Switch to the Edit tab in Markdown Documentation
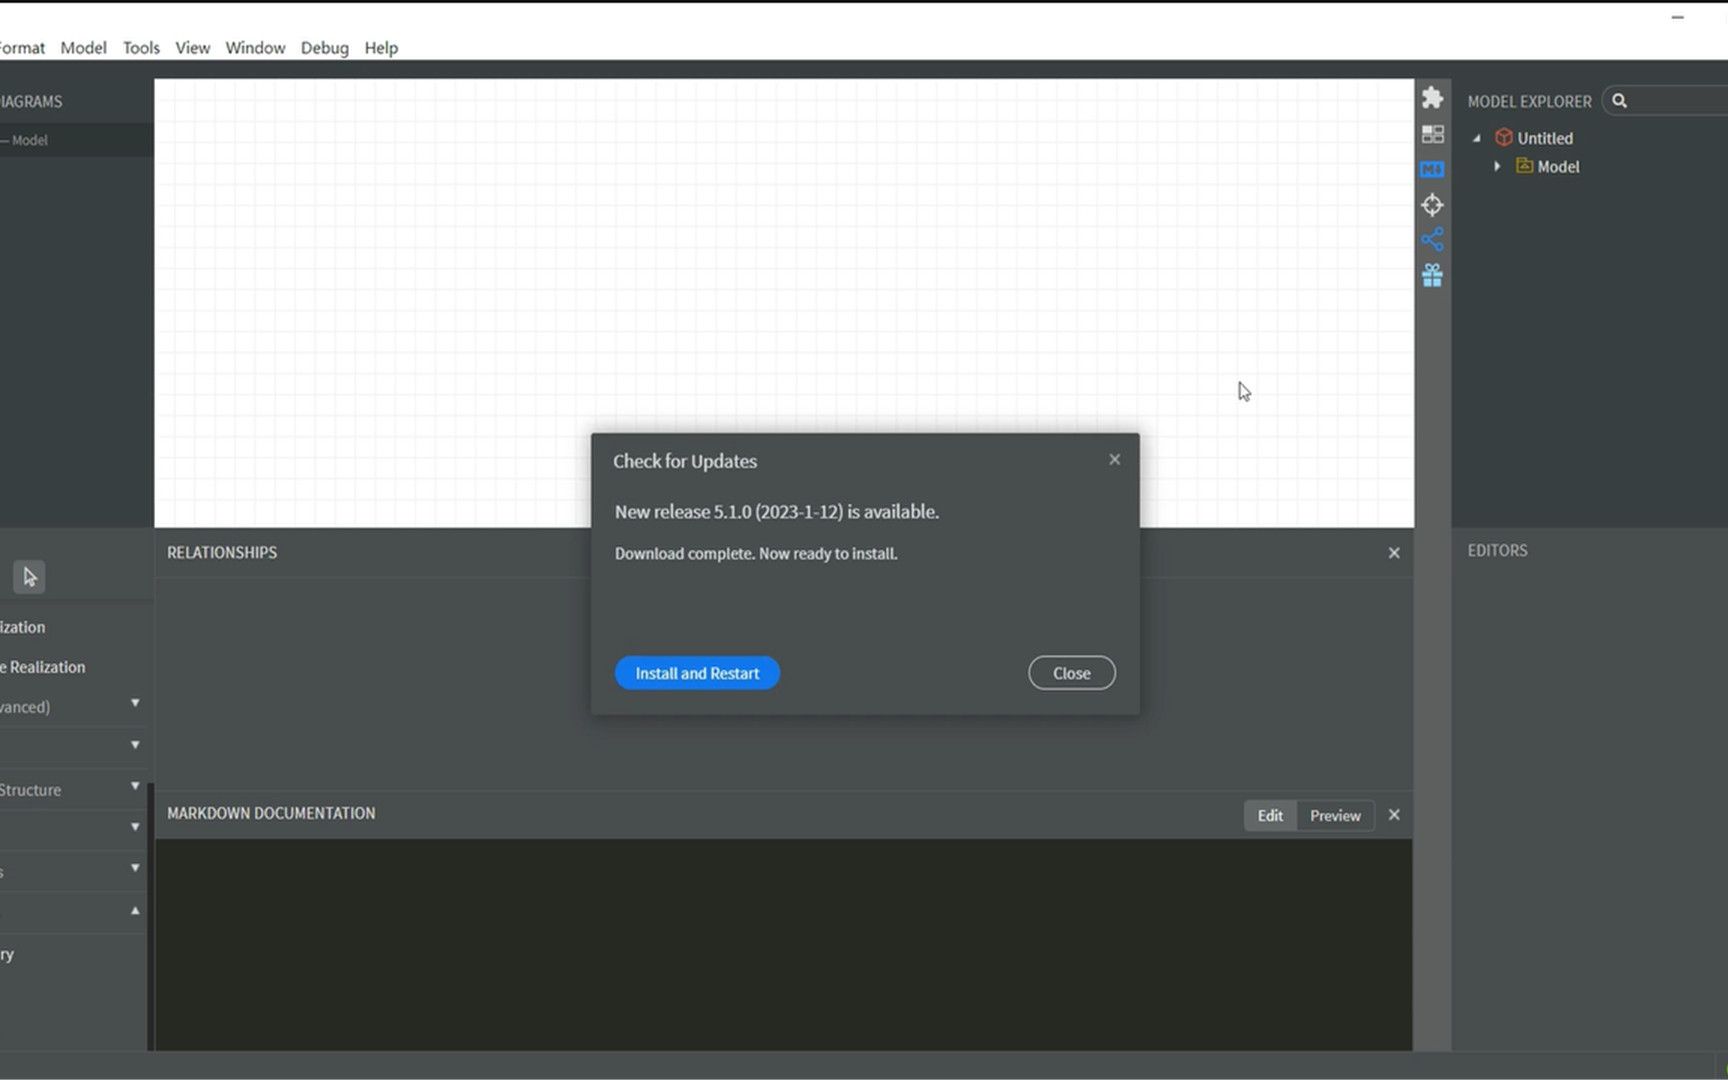This screenshot has height=1080, width=1728. [x=1269, y=815]
